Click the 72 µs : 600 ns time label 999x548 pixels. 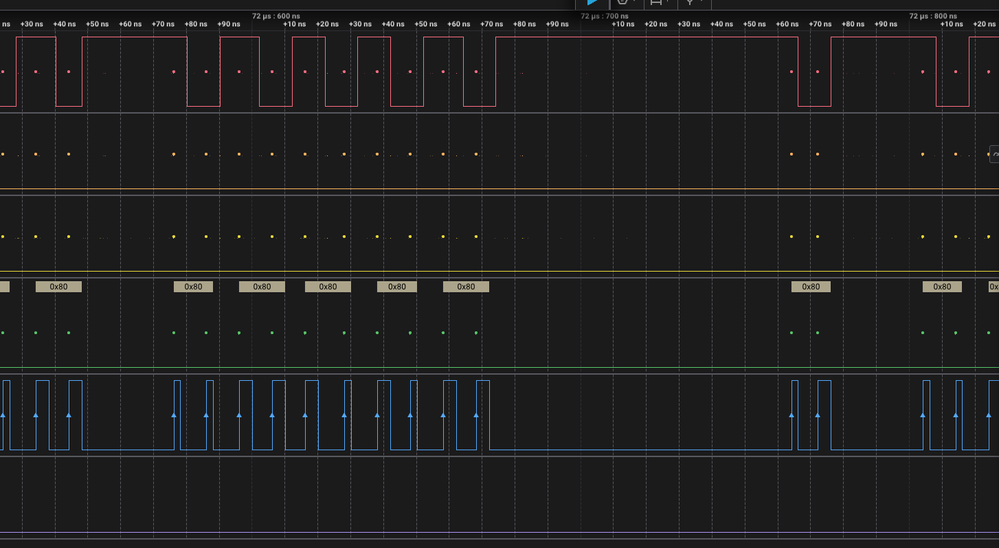[x=276, y=16]
